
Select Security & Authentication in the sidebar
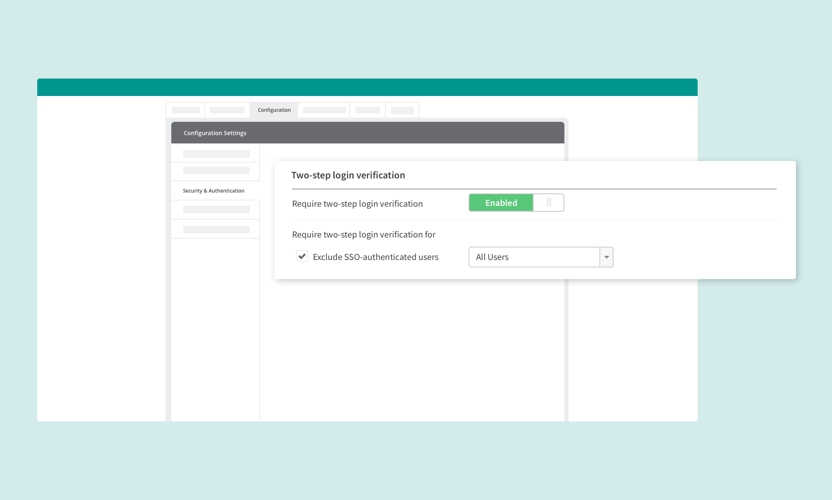pyautogui.click(x=213, y=190)
